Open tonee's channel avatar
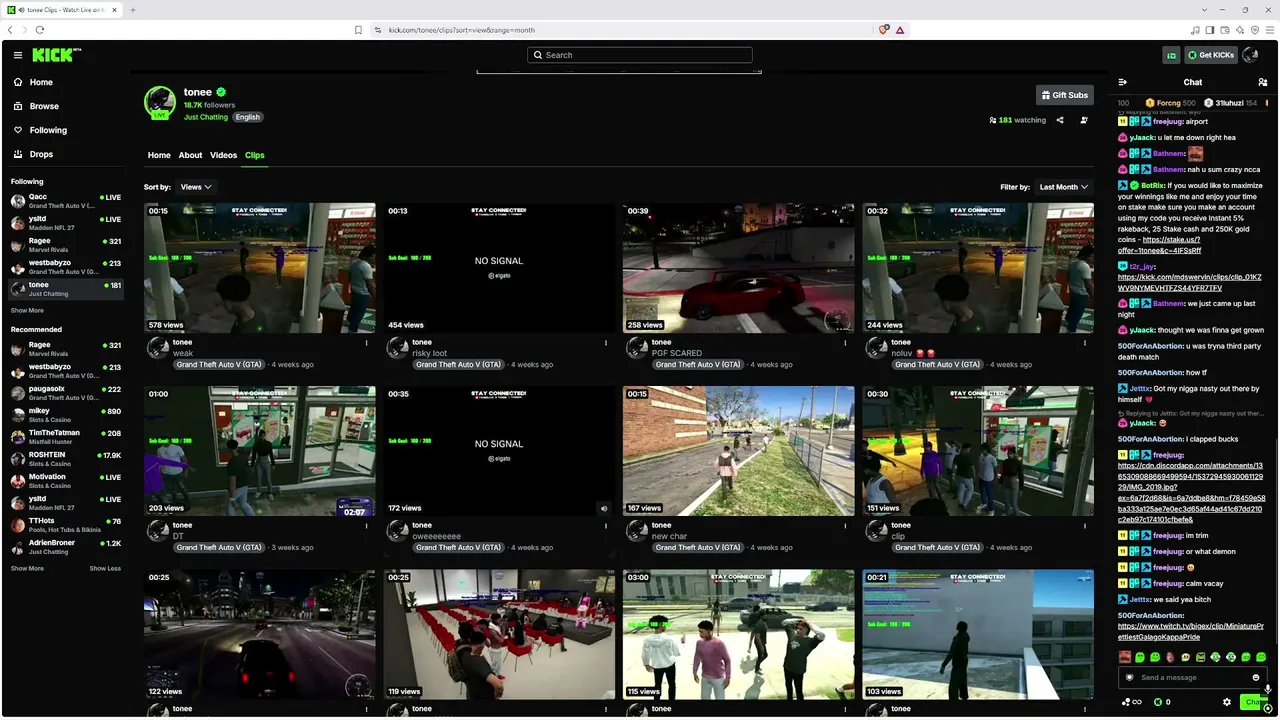 [160, 102]
